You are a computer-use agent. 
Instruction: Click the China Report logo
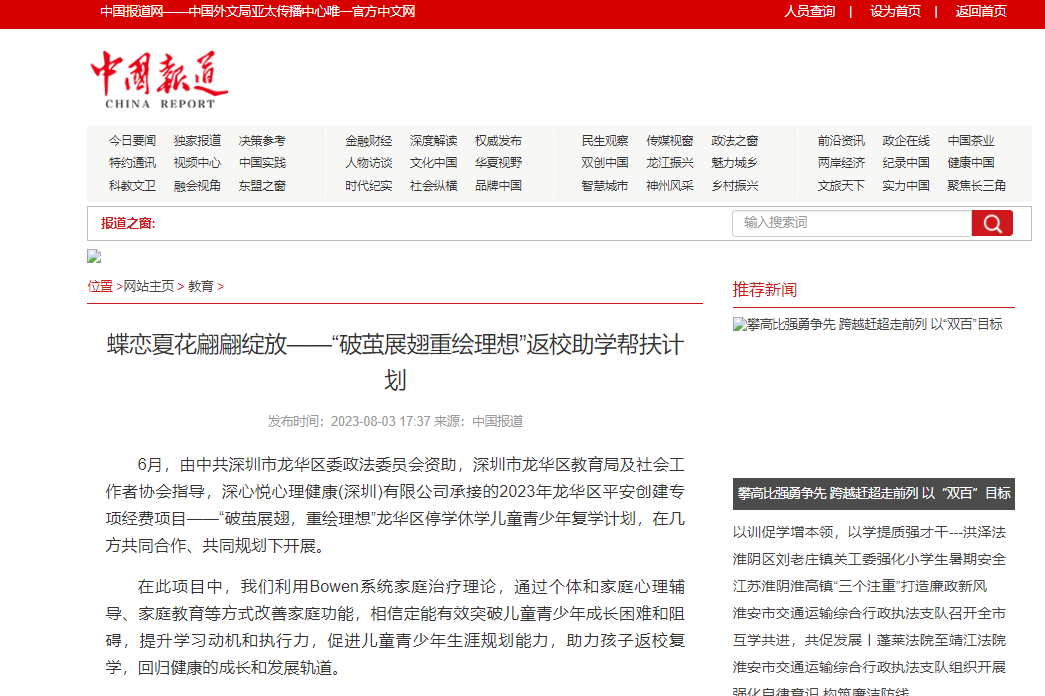[160, 79]
